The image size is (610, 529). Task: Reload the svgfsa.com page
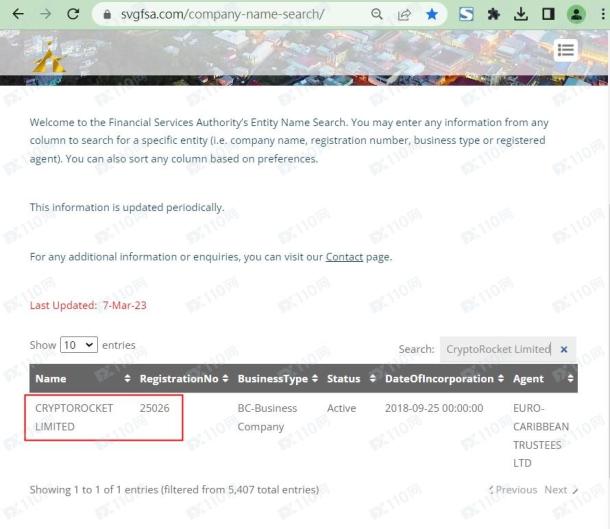(x=73, y=14)
